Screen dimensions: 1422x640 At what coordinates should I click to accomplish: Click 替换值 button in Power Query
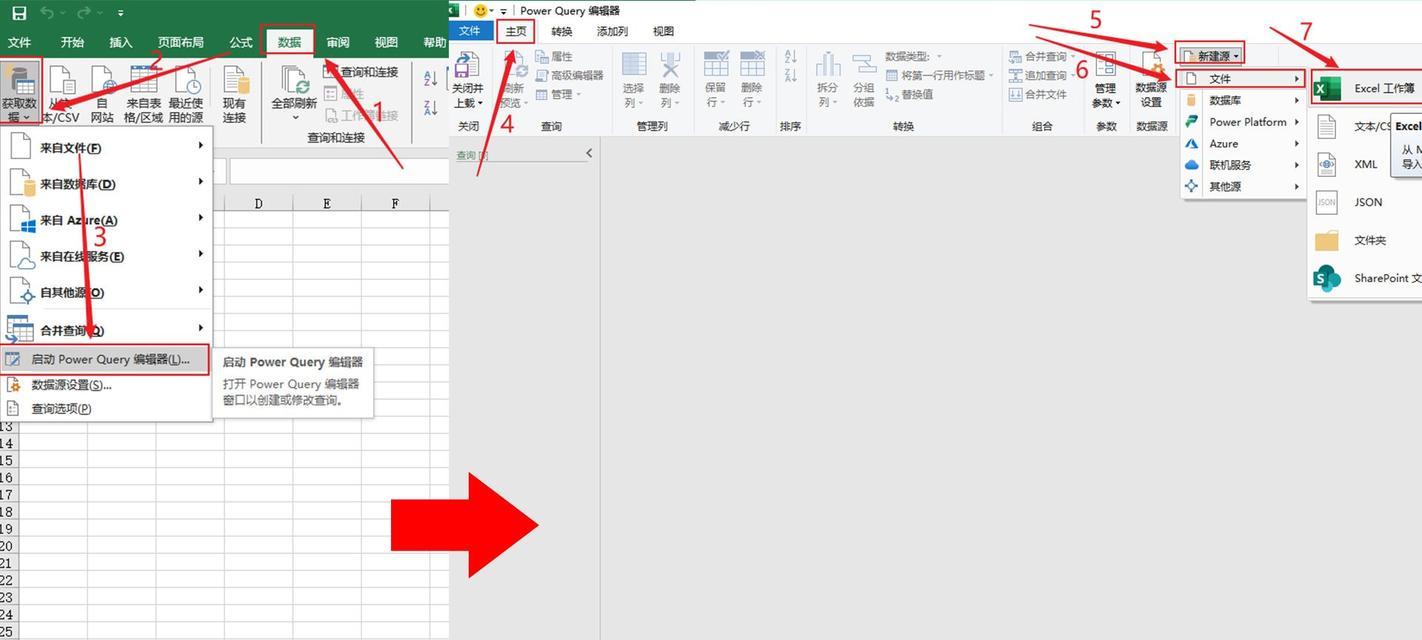909,94
